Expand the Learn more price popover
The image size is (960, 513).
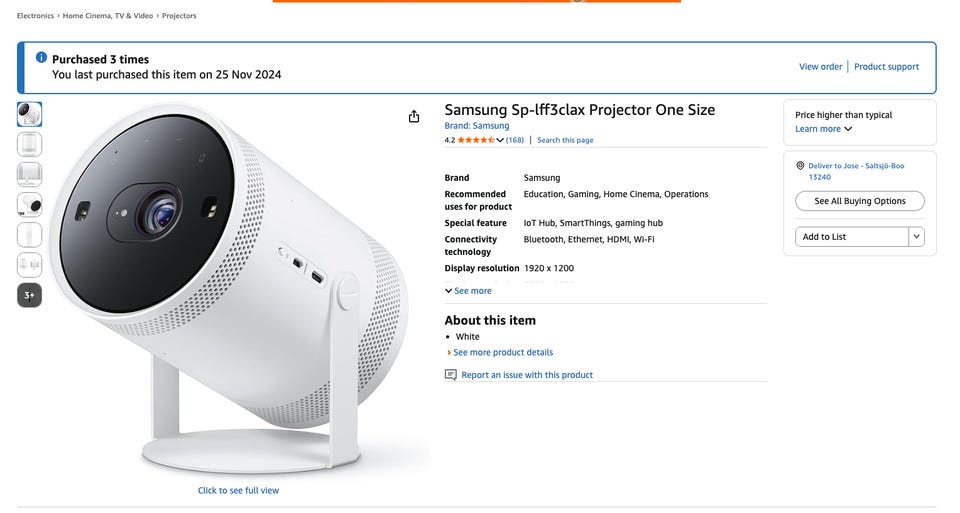click(823, 129)
